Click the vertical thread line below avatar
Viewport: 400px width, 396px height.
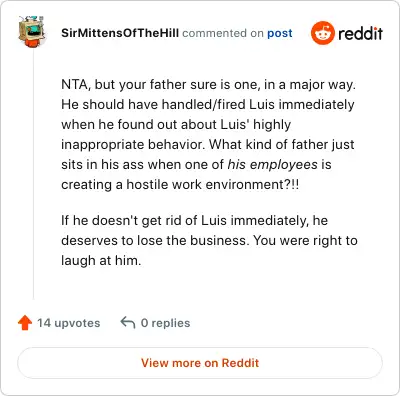coord(33,173)
